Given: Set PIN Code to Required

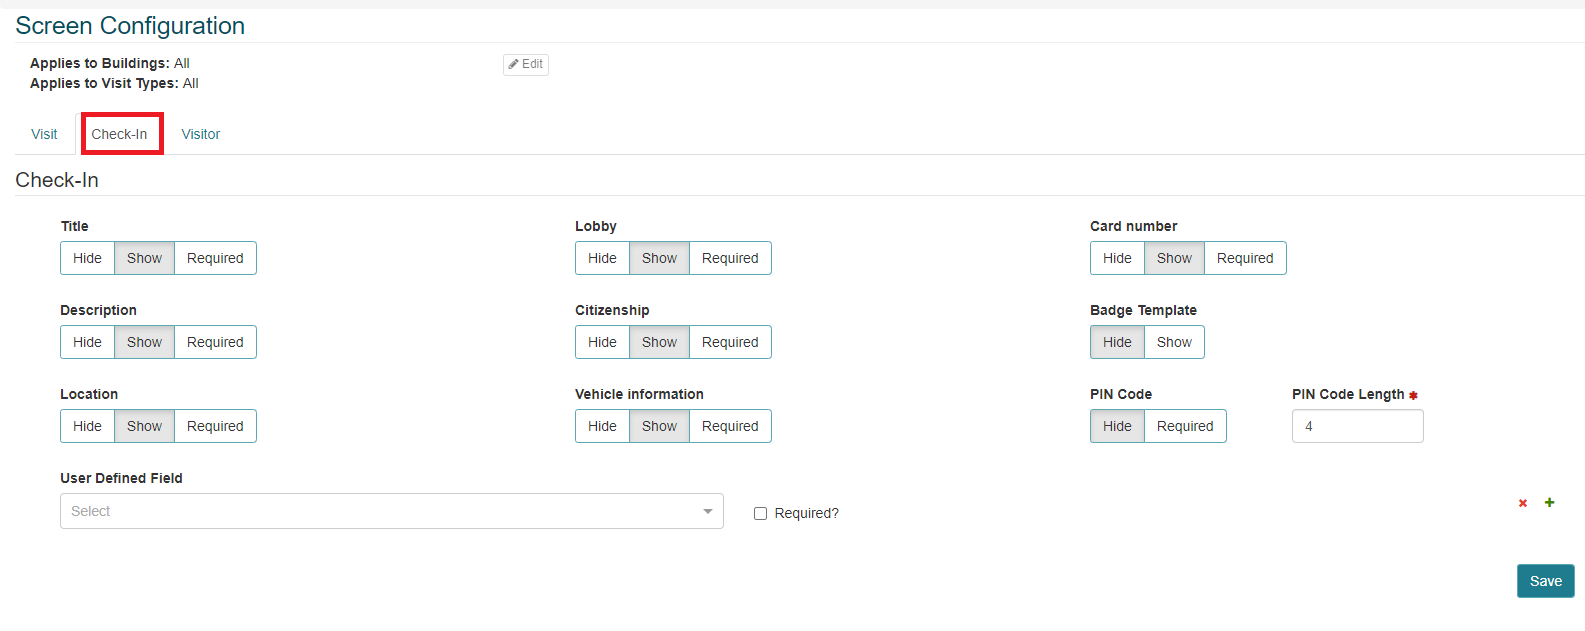Looking at the screenshot, I should tap(1184, 426).
